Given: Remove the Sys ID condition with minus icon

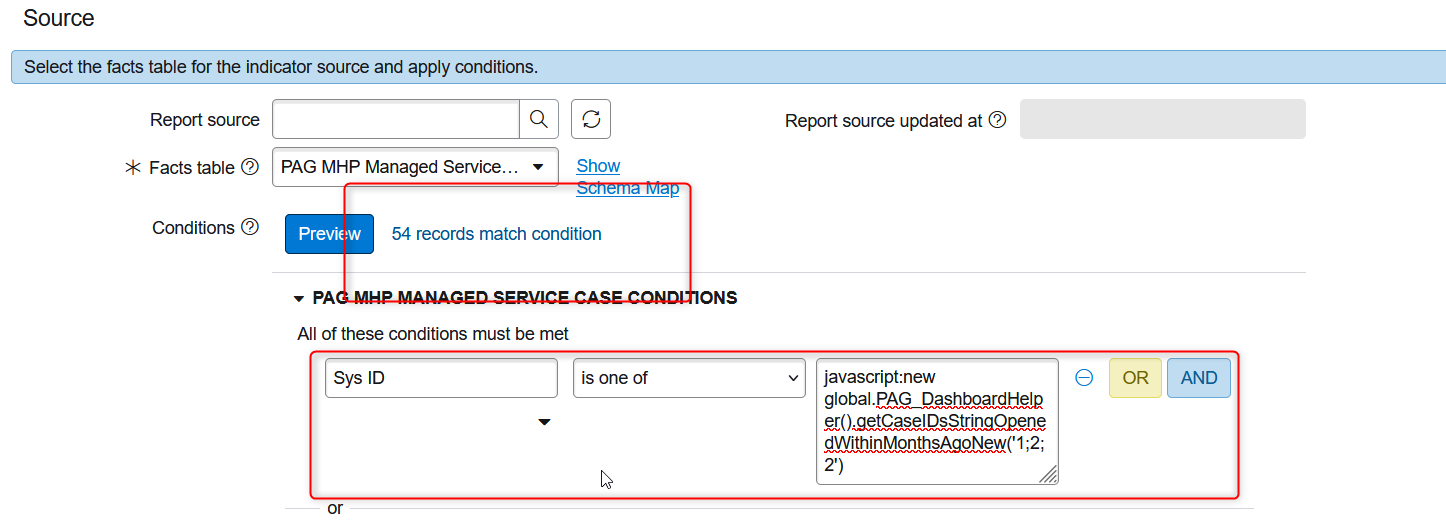Looking at the screenshot, I should [x=1084, y=378].
